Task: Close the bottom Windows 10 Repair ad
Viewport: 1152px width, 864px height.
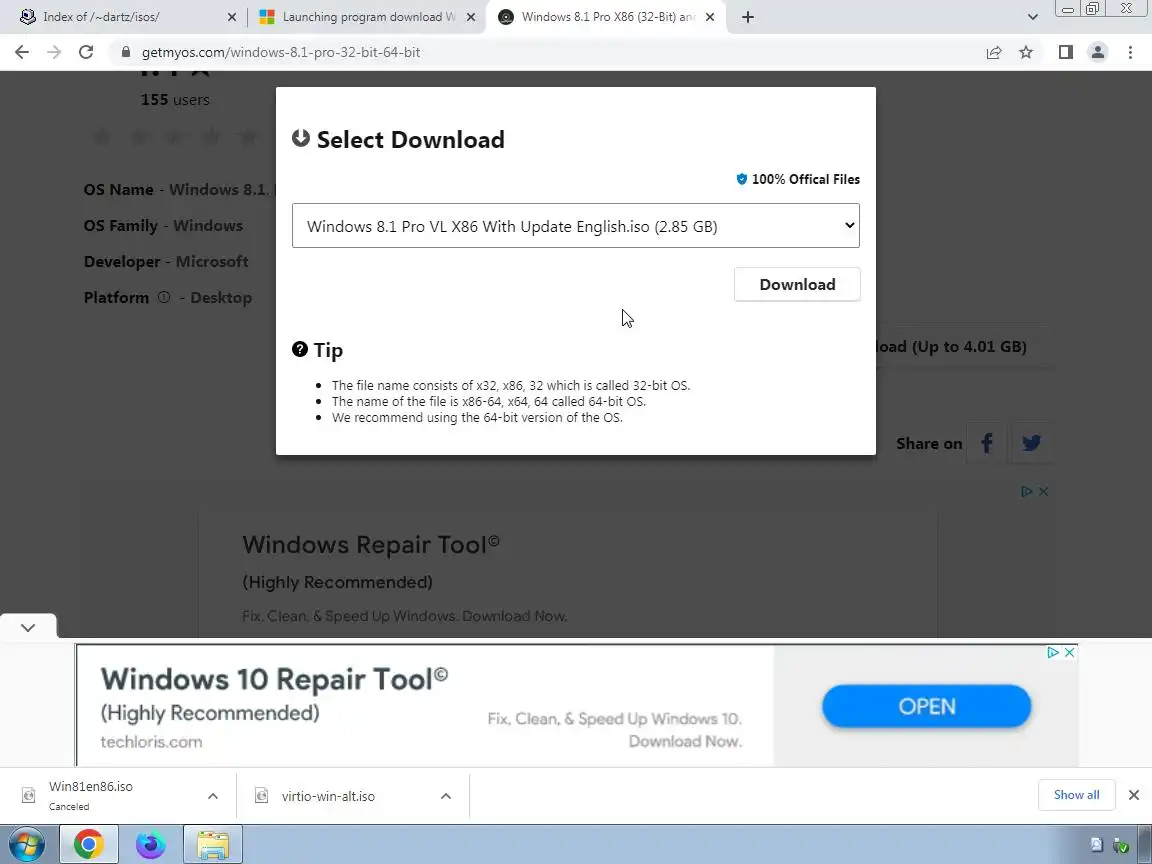Action: [1070, 652]
